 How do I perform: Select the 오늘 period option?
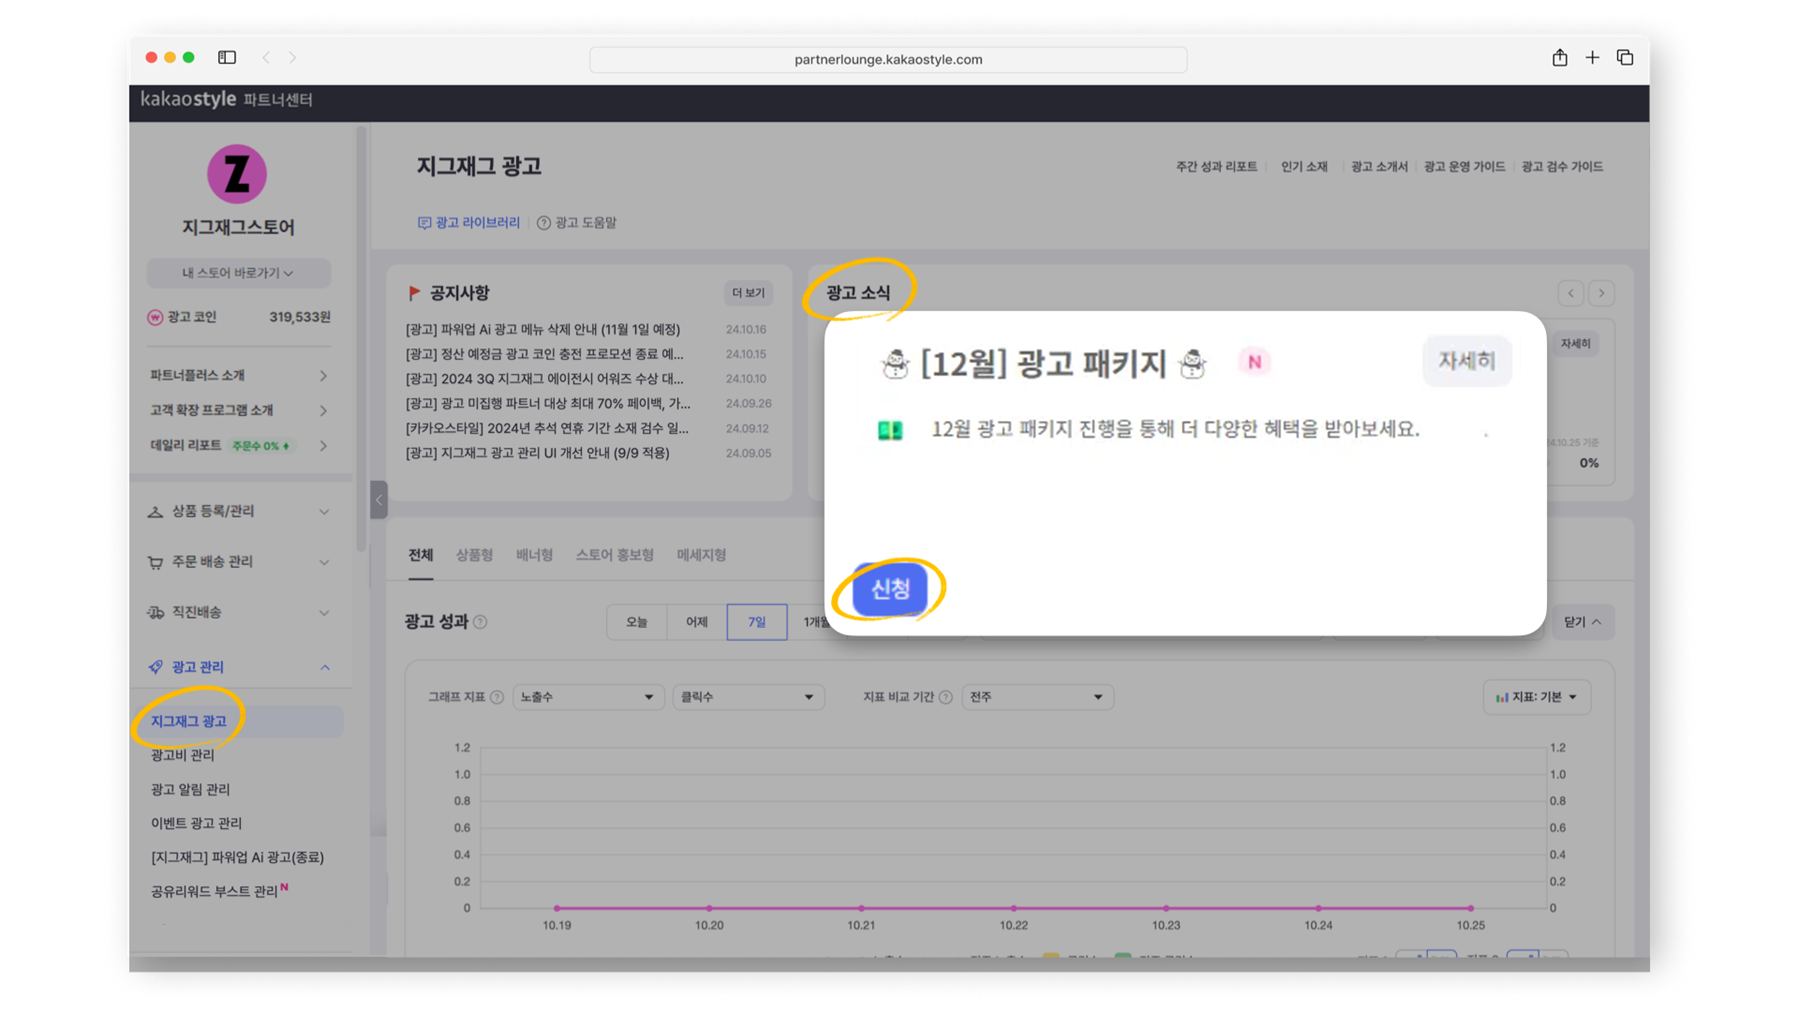pyautogui.click(x=637, y=622)
